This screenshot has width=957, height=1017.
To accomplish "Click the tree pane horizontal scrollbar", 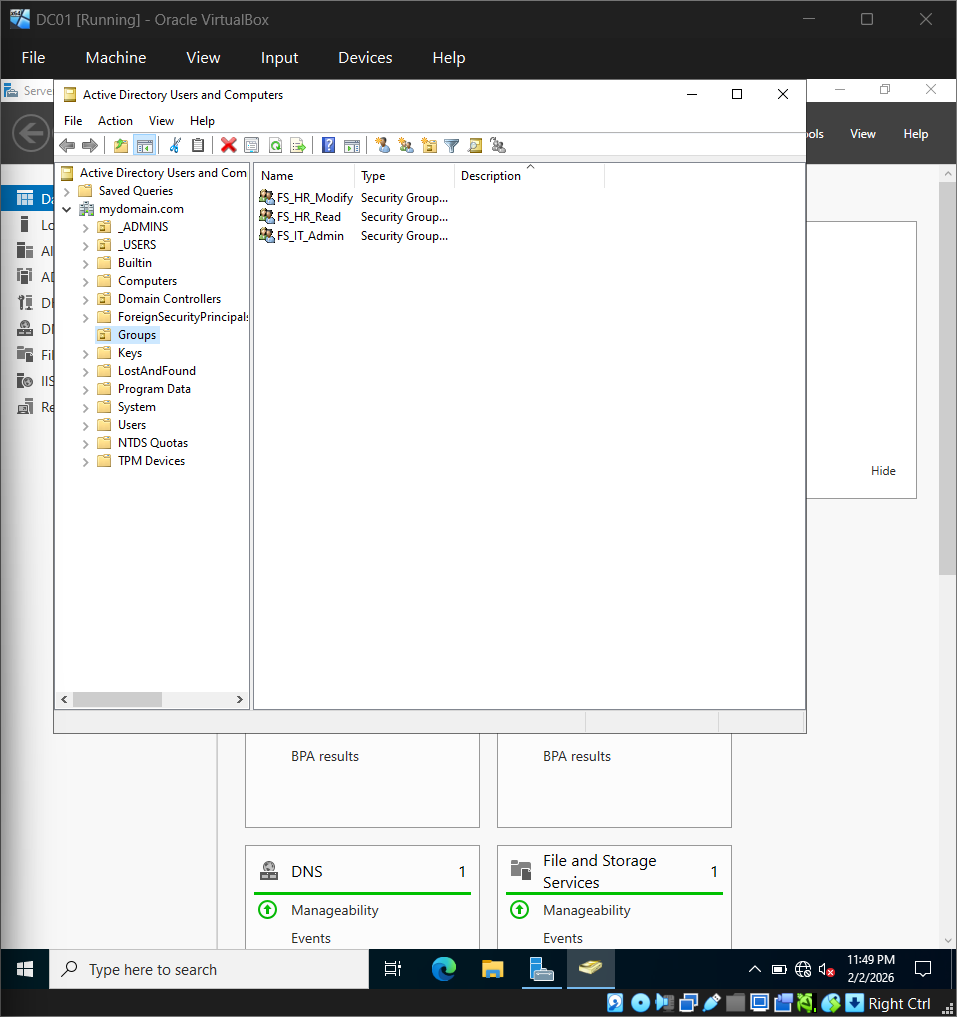I will [x=117, y=699].
